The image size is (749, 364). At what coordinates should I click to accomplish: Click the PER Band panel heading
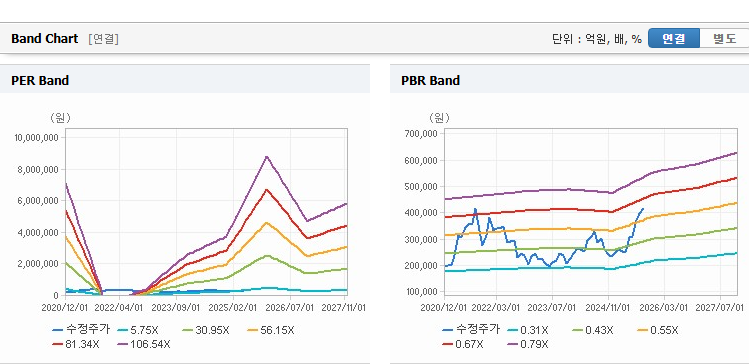(40, 81)
